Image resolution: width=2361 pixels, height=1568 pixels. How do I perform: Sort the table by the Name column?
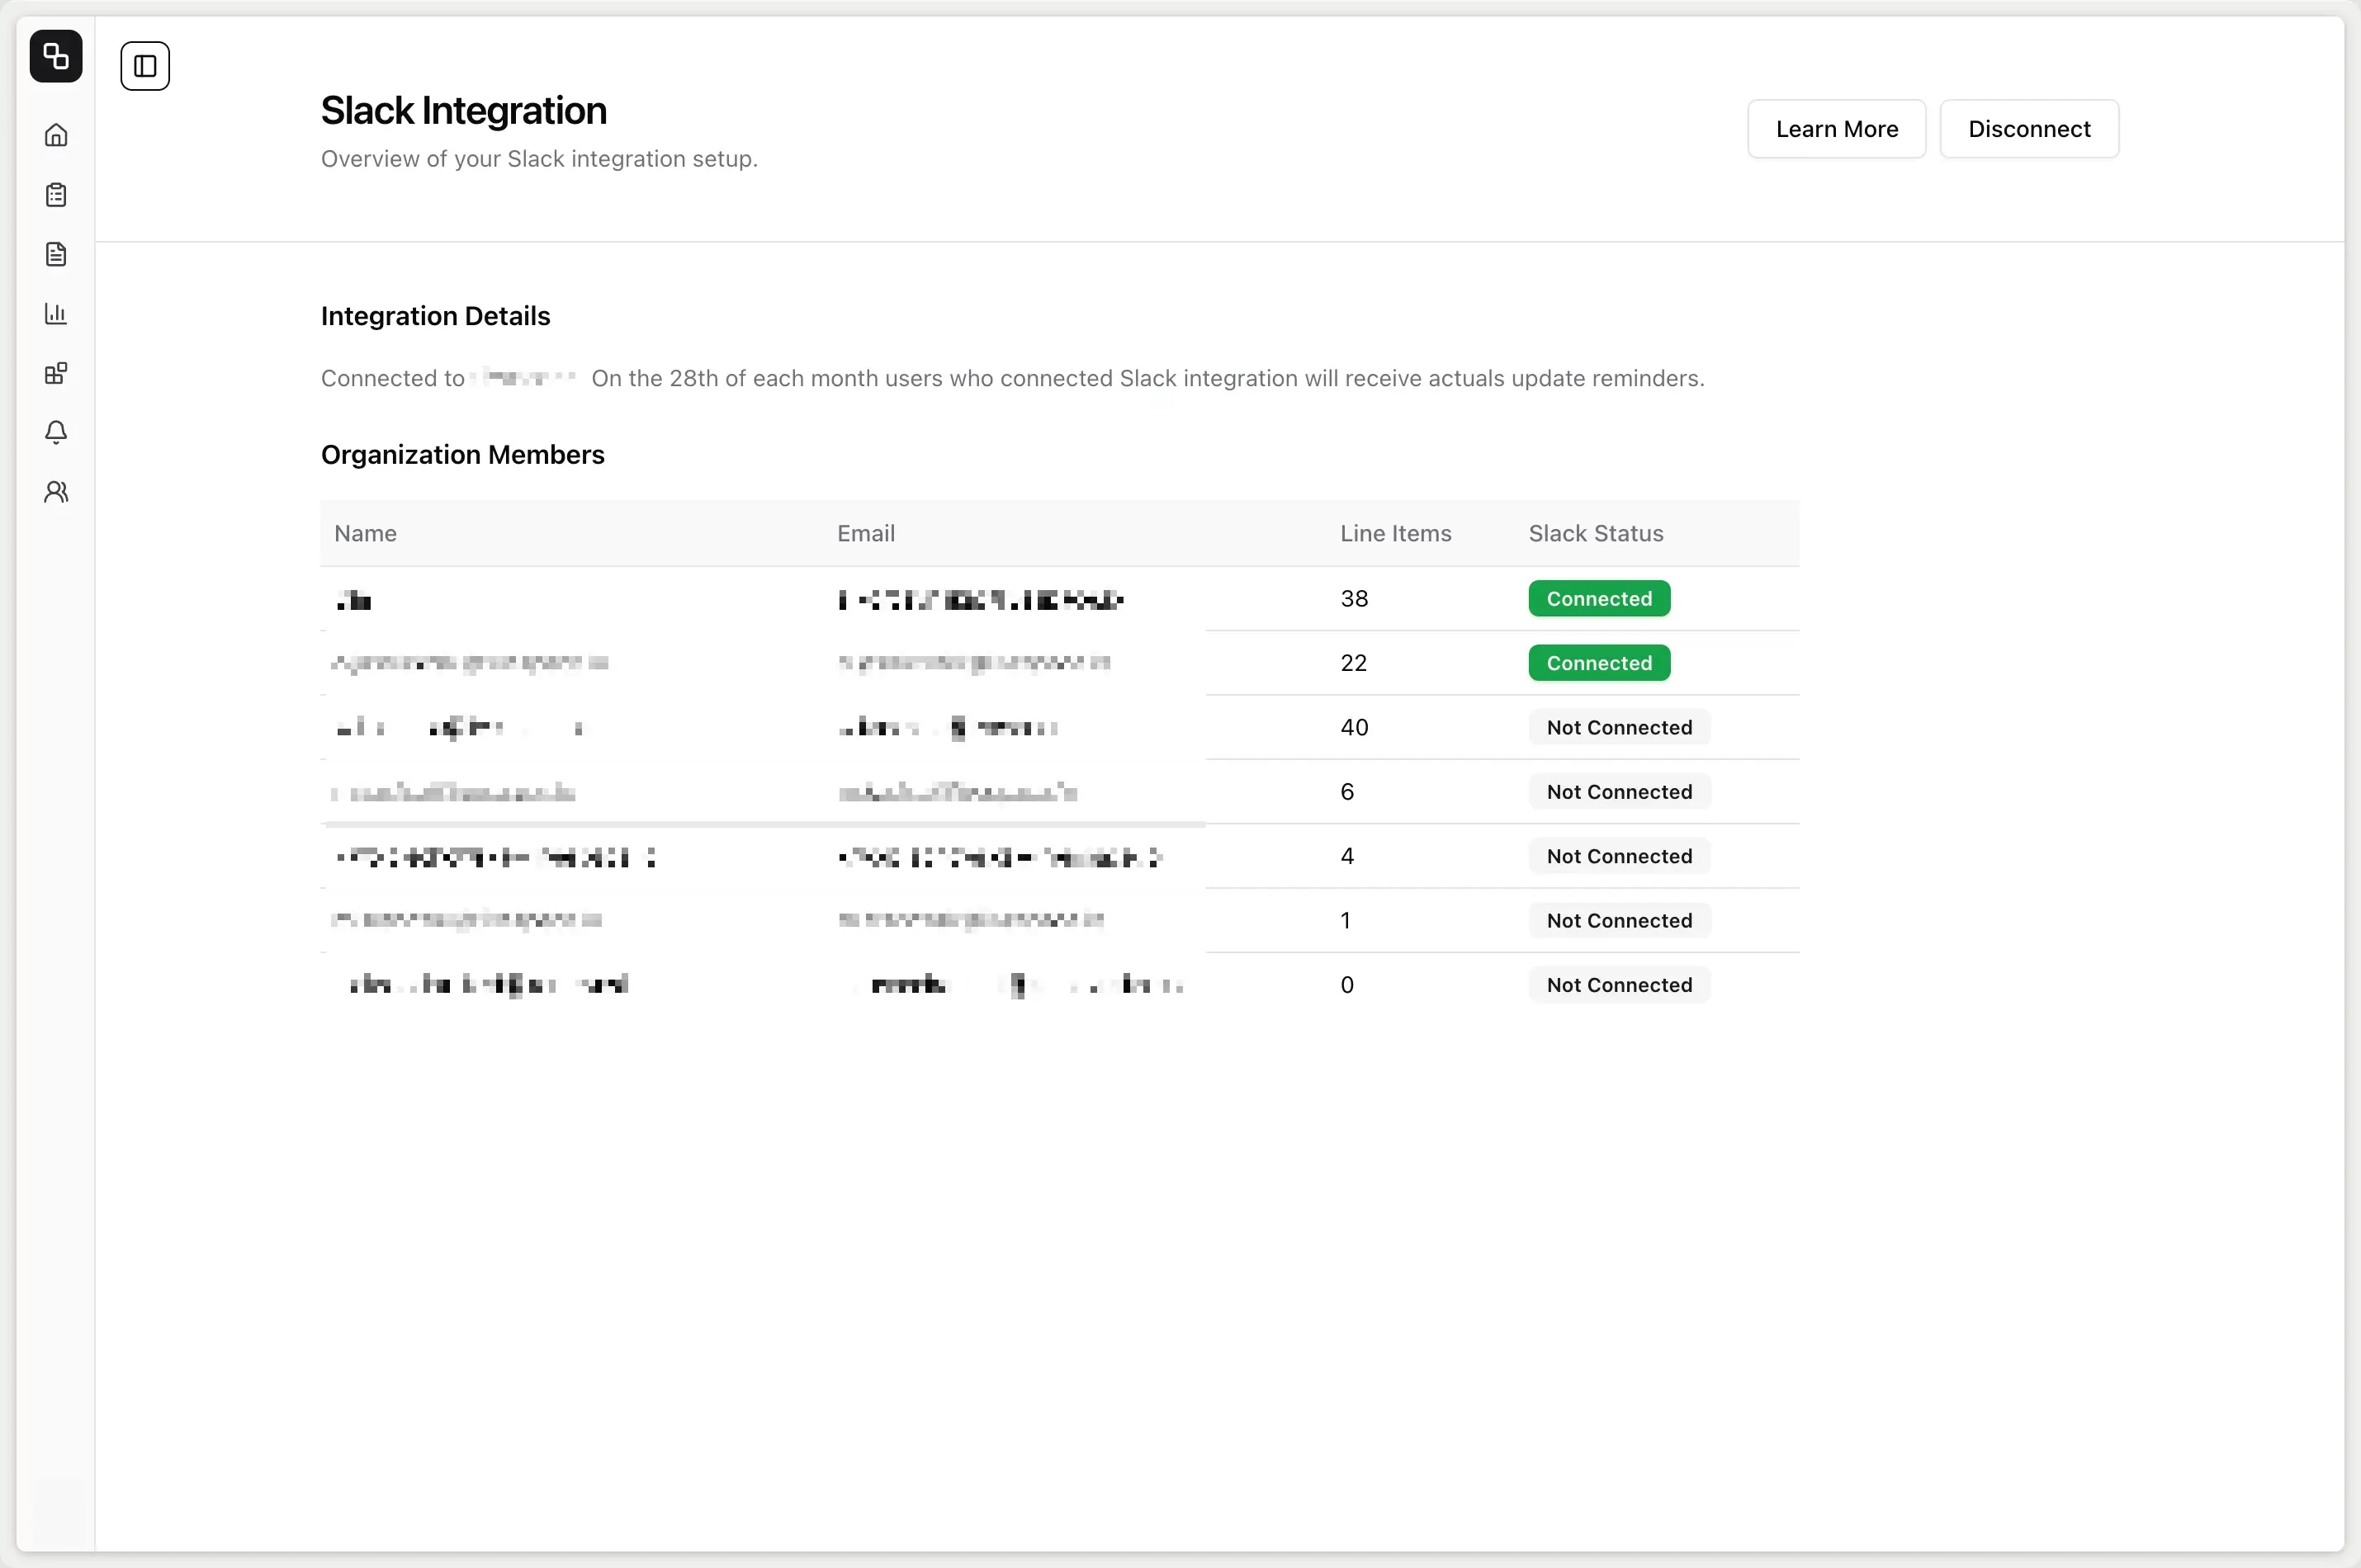365,533
